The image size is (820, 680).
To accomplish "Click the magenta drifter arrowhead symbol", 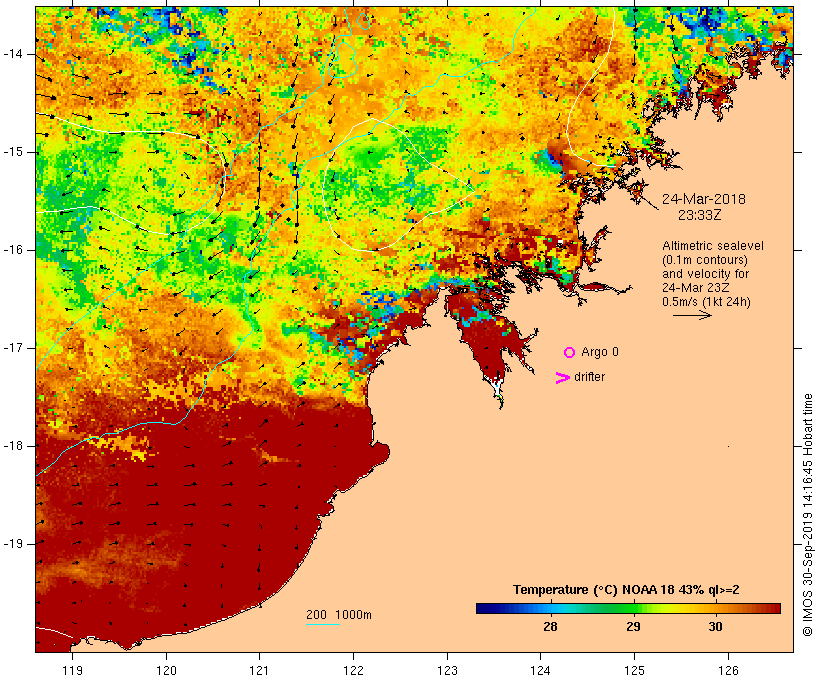I will (x=563, y=378).
